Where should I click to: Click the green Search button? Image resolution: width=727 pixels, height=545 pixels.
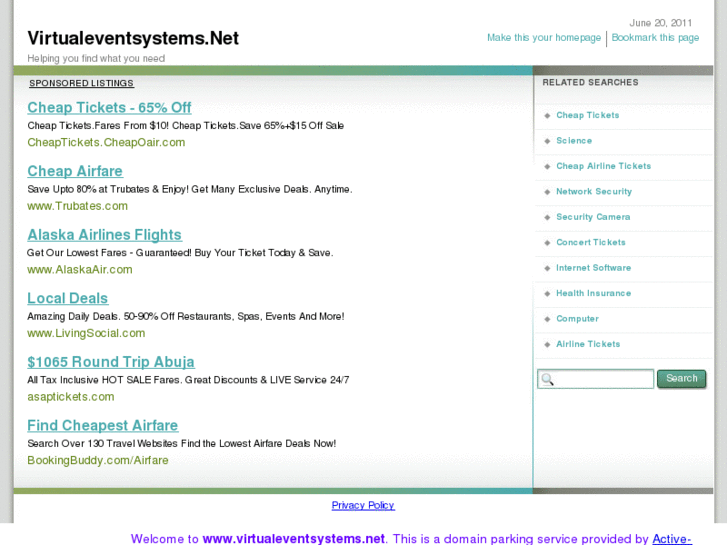682,378
